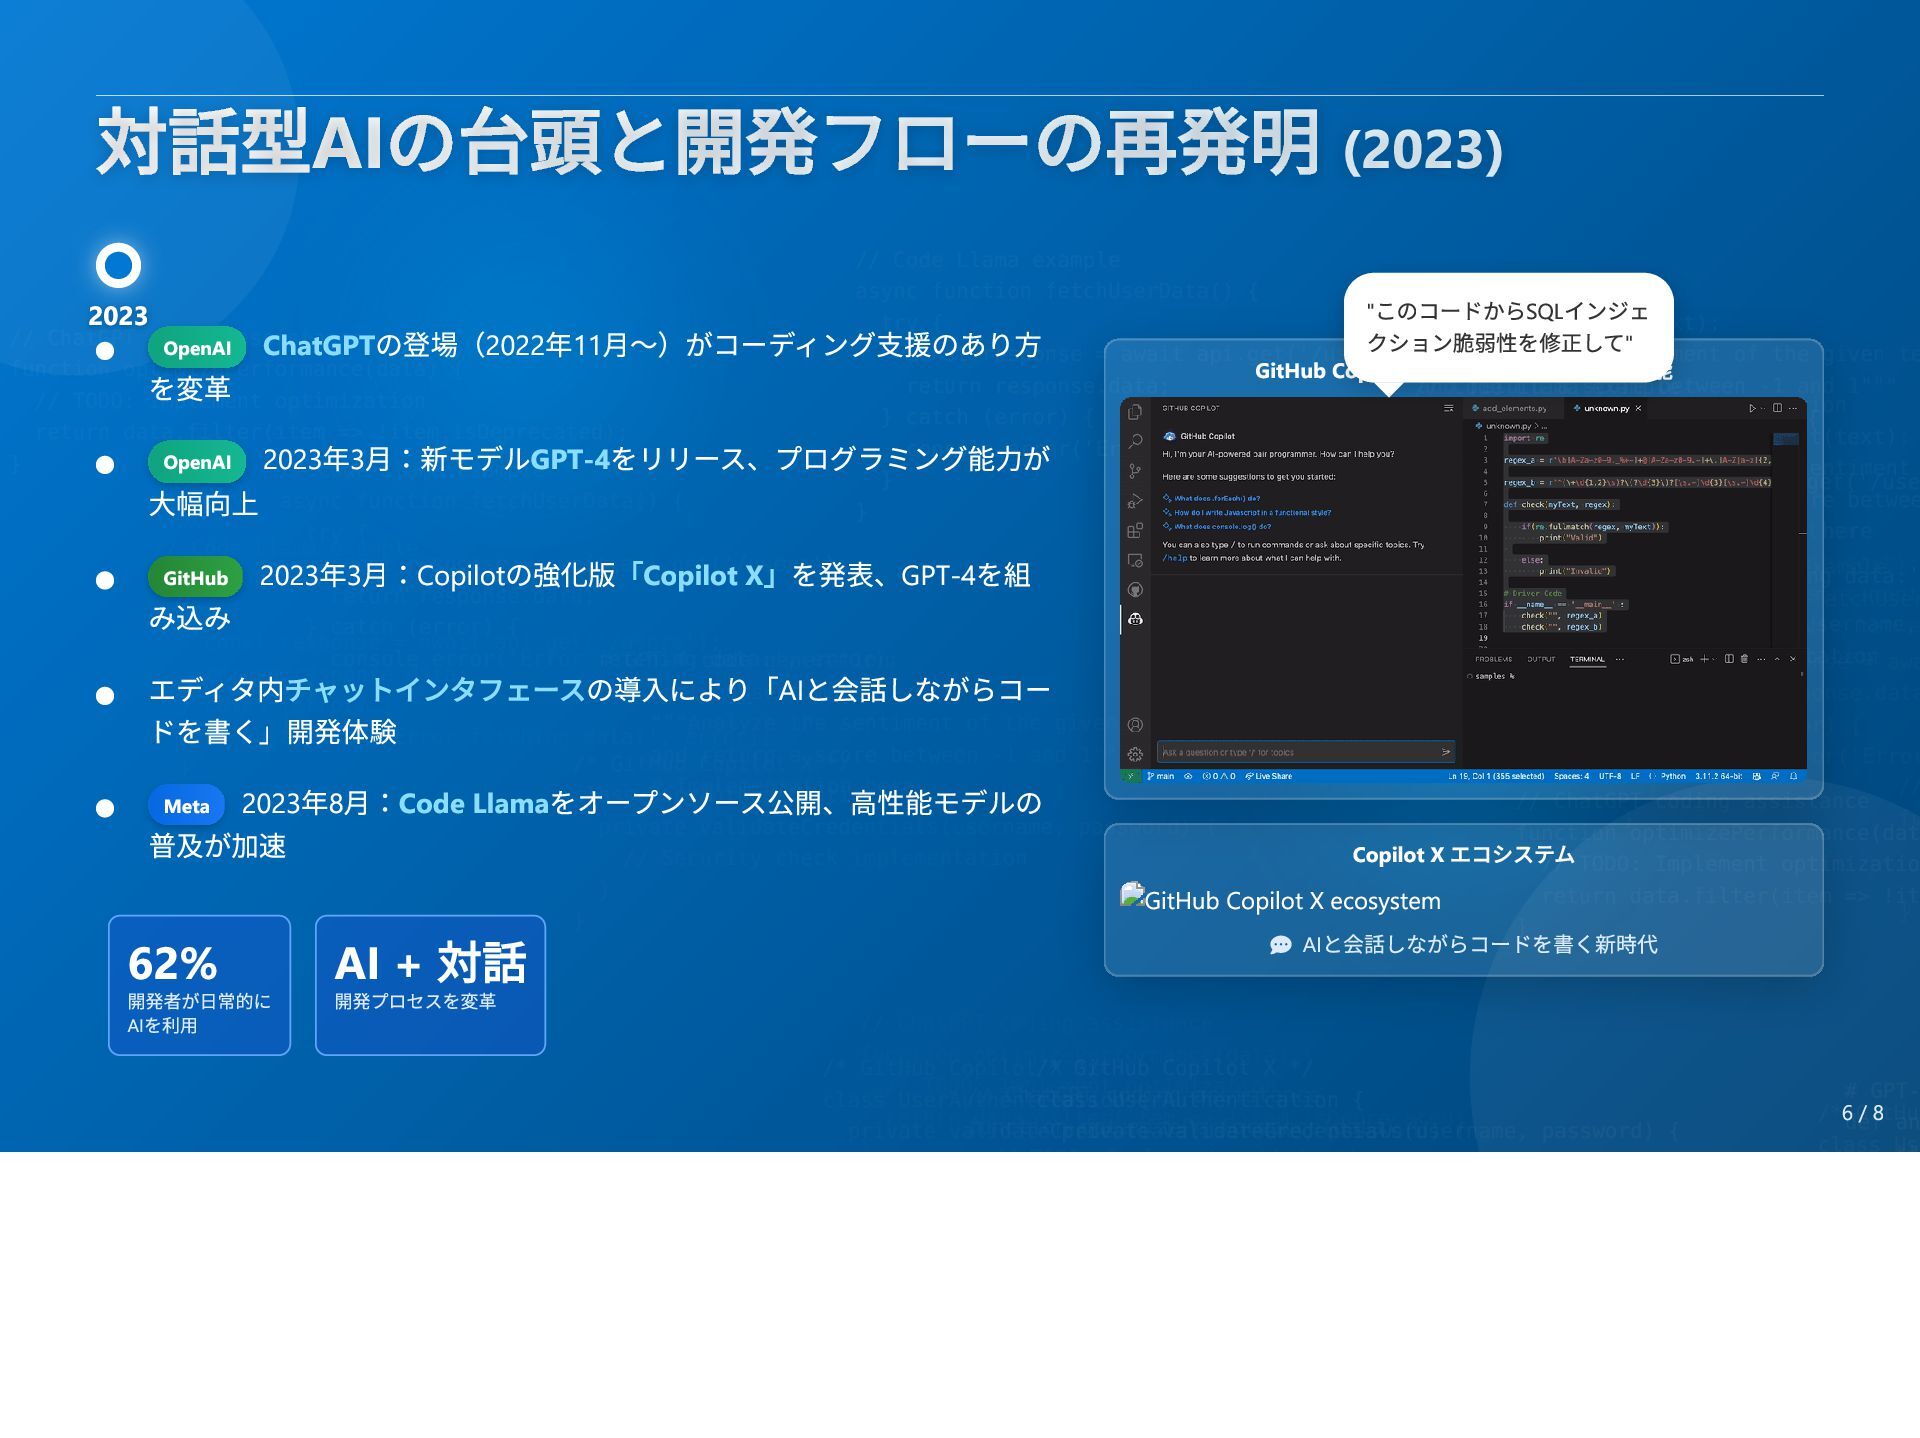Click the 'What does .forEach() do?' suggestion
The image size is (1920, 1438).
pos(1211,498)
